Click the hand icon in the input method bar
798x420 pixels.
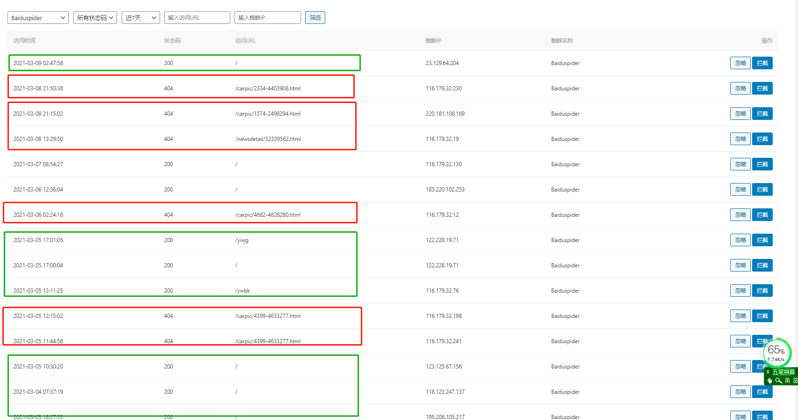tap(769, 380)
